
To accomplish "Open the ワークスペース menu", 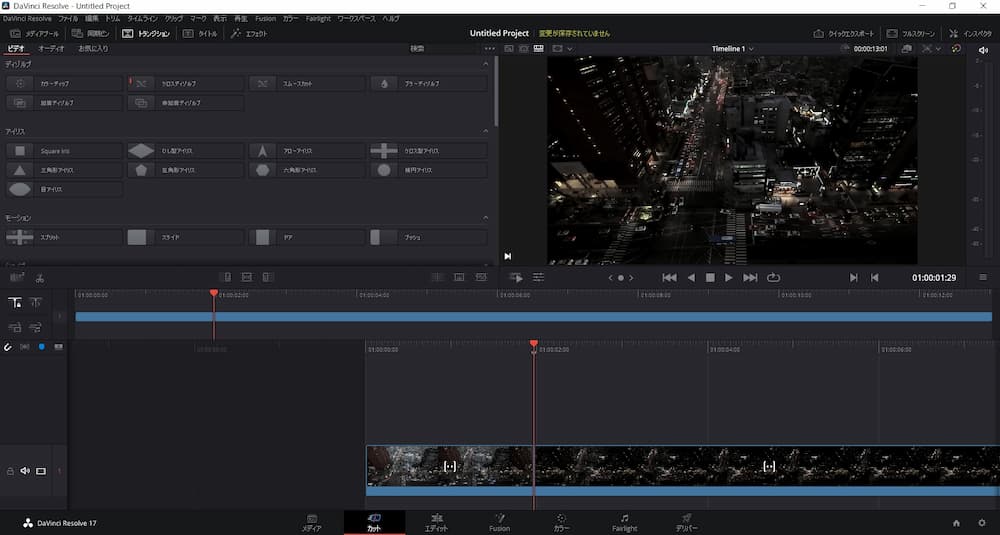I will pyautogui.click(x=357, y=18).
